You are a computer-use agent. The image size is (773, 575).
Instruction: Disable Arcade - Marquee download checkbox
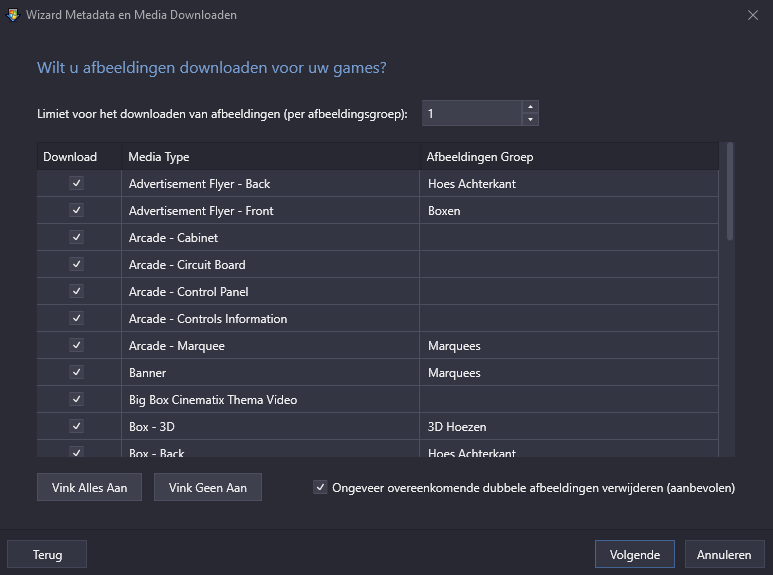tap(76, 345)
